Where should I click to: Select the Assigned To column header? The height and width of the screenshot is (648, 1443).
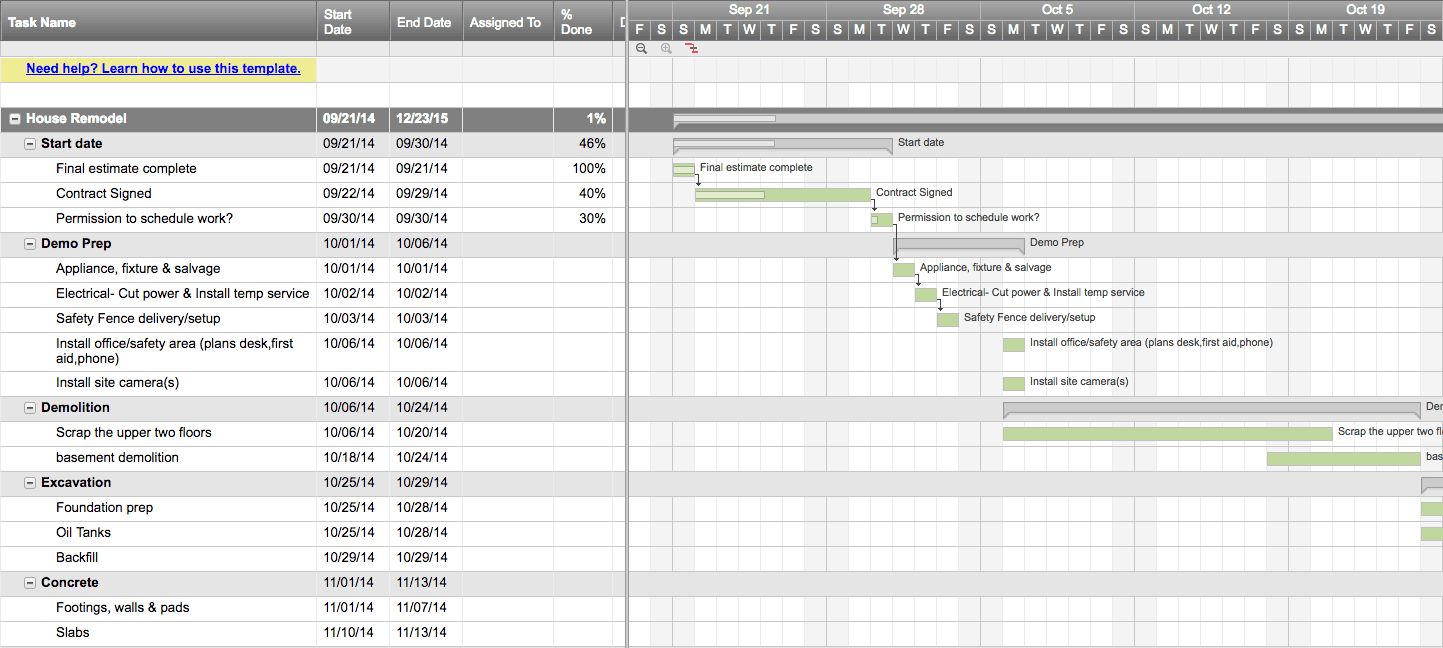click(505, 22)
